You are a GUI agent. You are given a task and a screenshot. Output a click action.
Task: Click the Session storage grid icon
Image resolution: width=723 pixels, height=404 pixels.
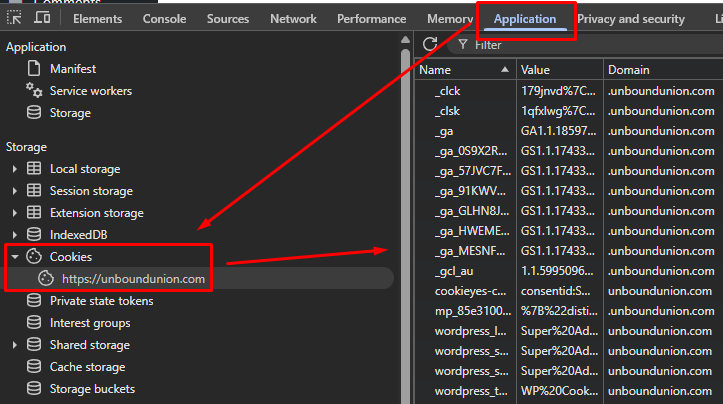(x=34, y=190)
